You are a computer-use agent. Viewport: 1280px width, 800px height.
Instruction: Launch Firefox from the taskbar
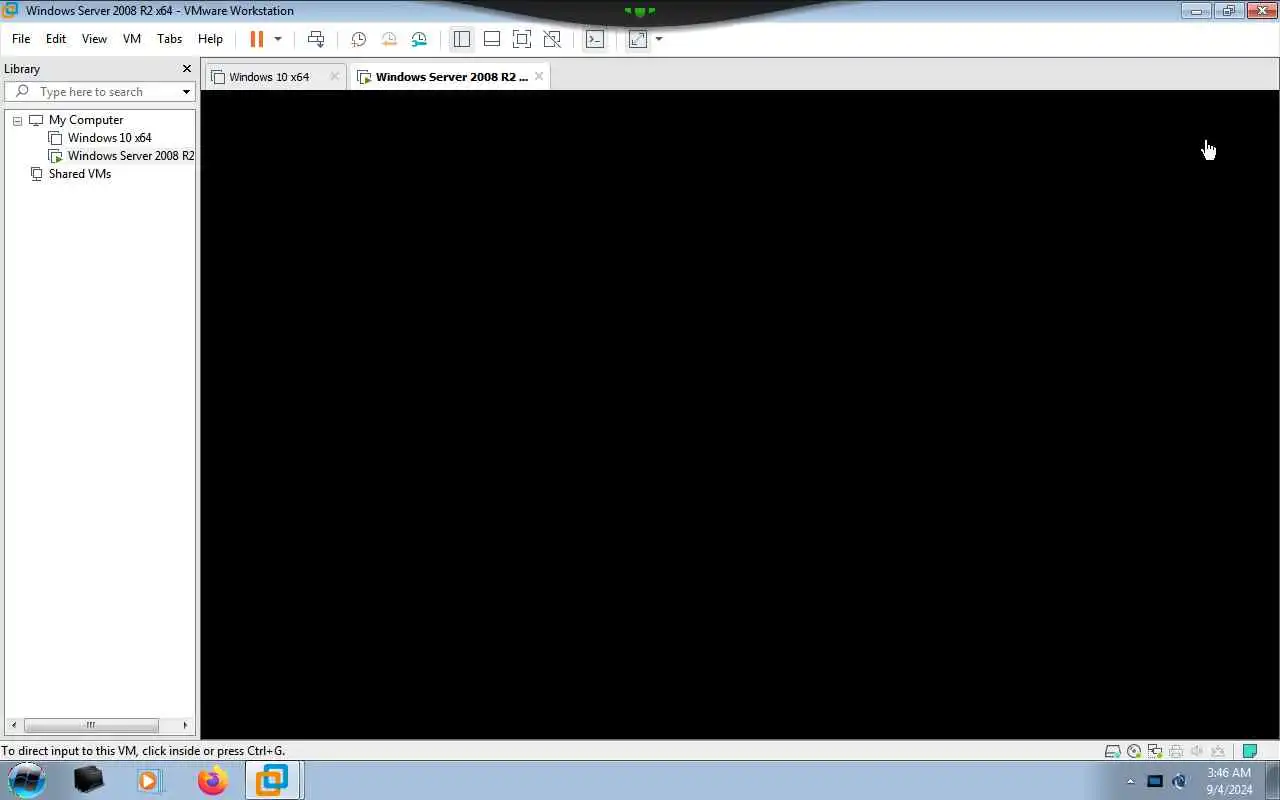[212, 780]
